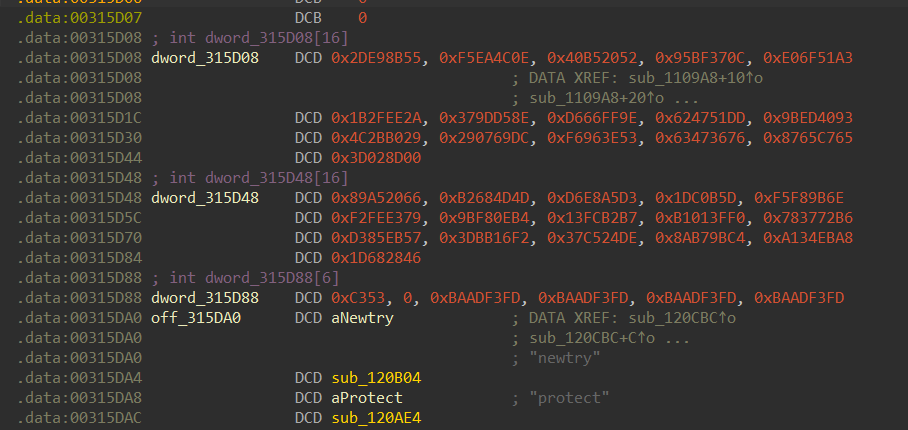Follow the sub_120CBC+C cross reference
The height and width of the screenshot is (430, 908).
click(x=590, y=337)
